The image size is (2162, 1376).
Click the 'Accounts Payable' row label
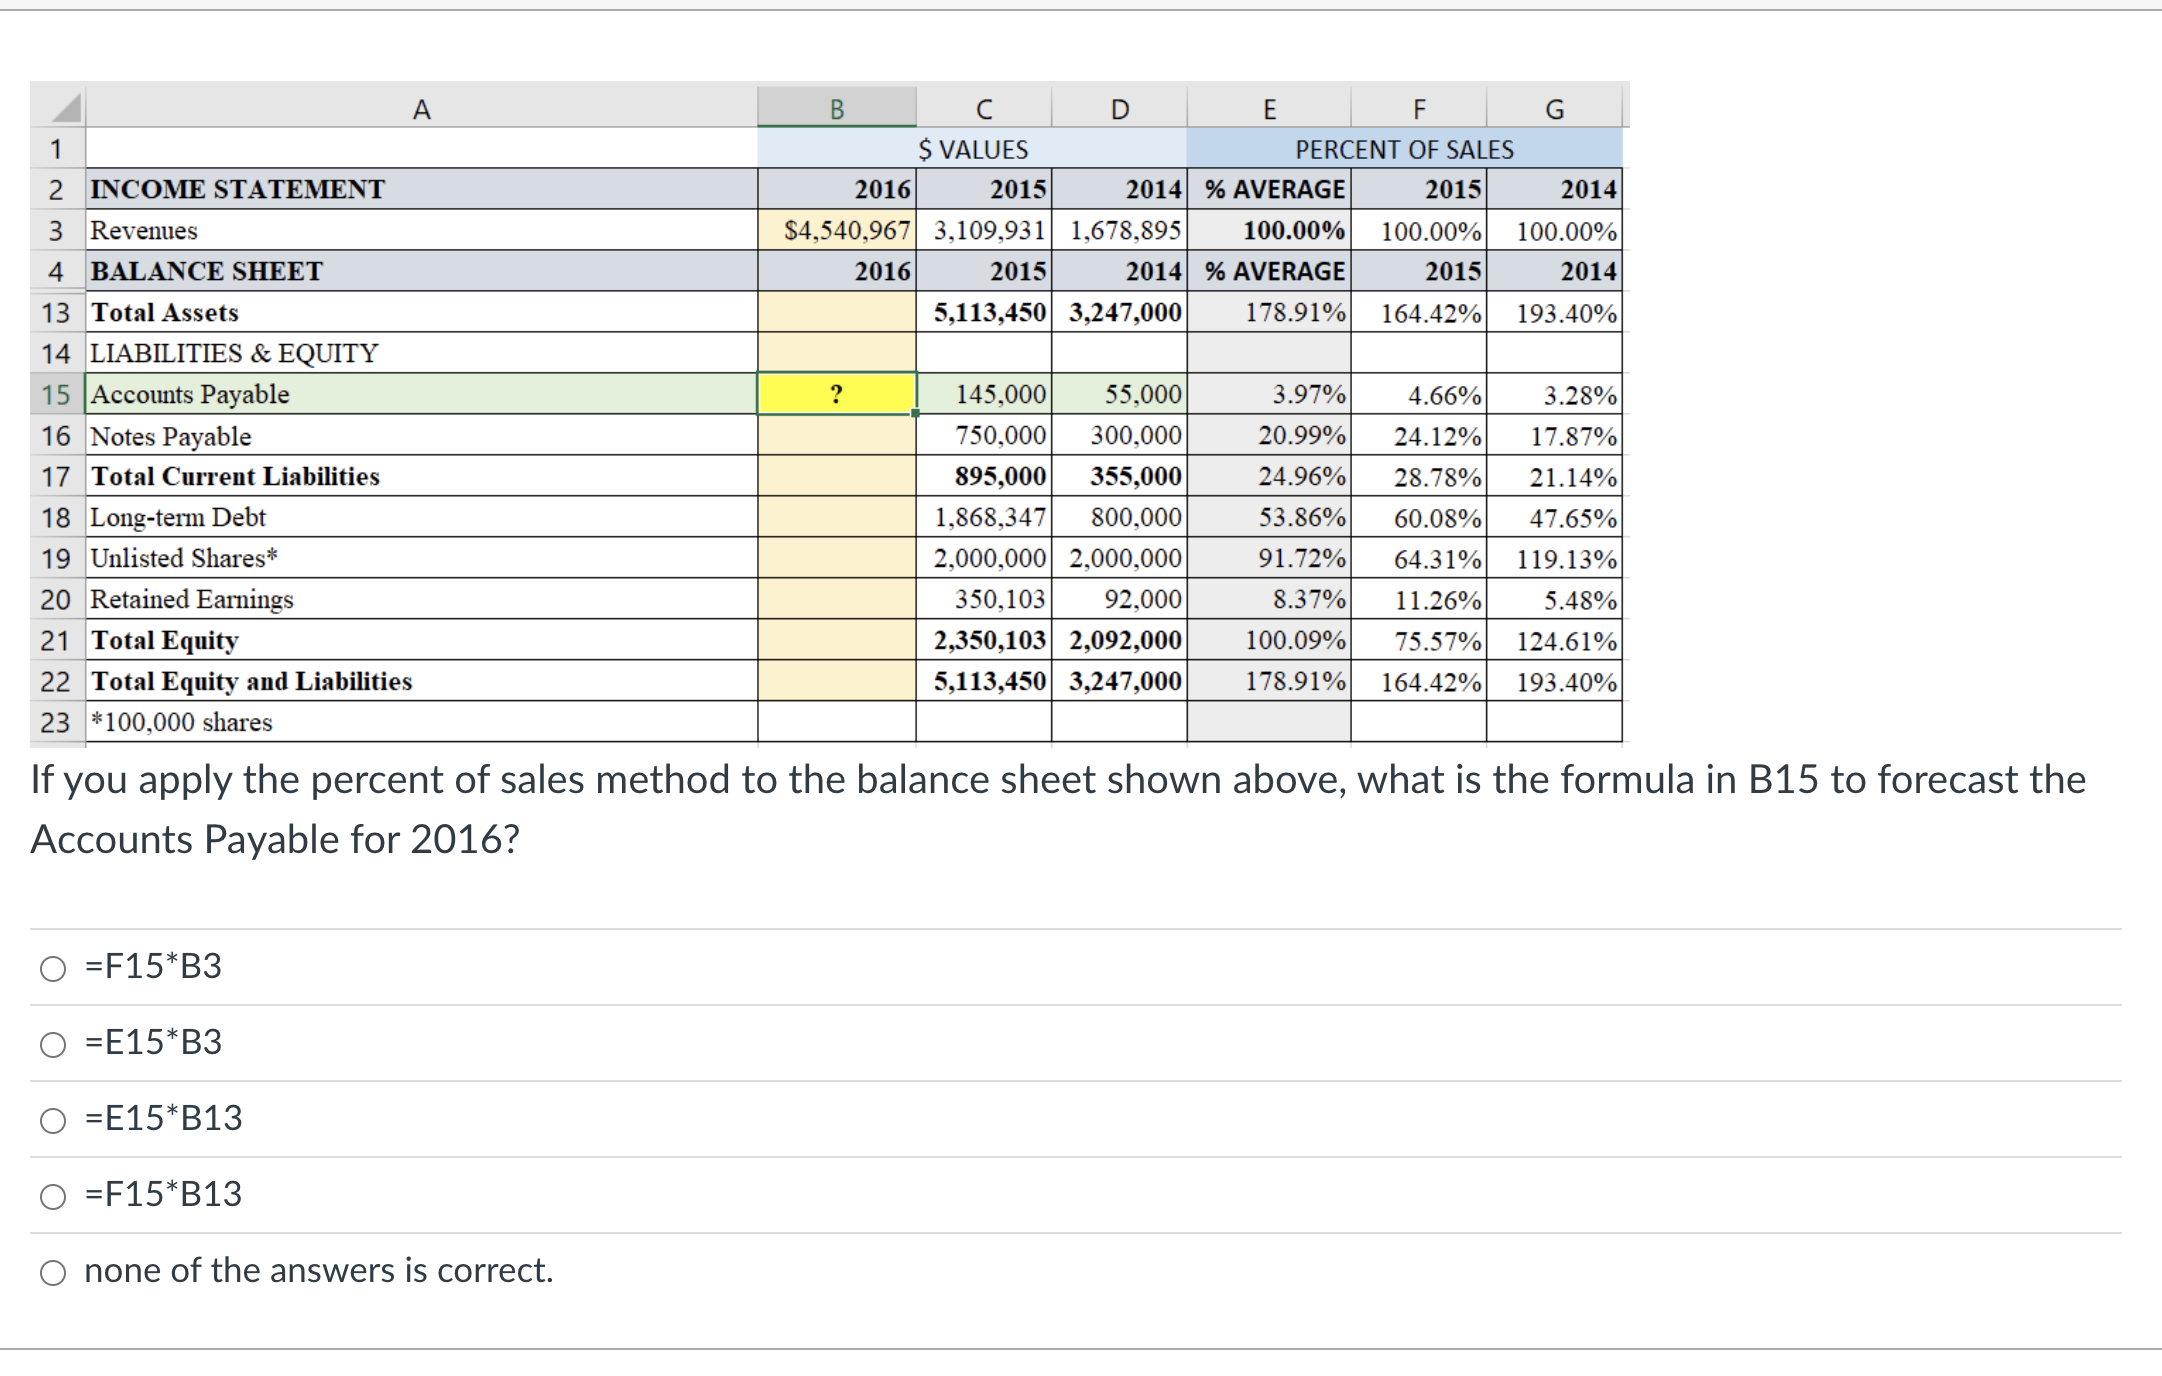[x=421, y=394]
